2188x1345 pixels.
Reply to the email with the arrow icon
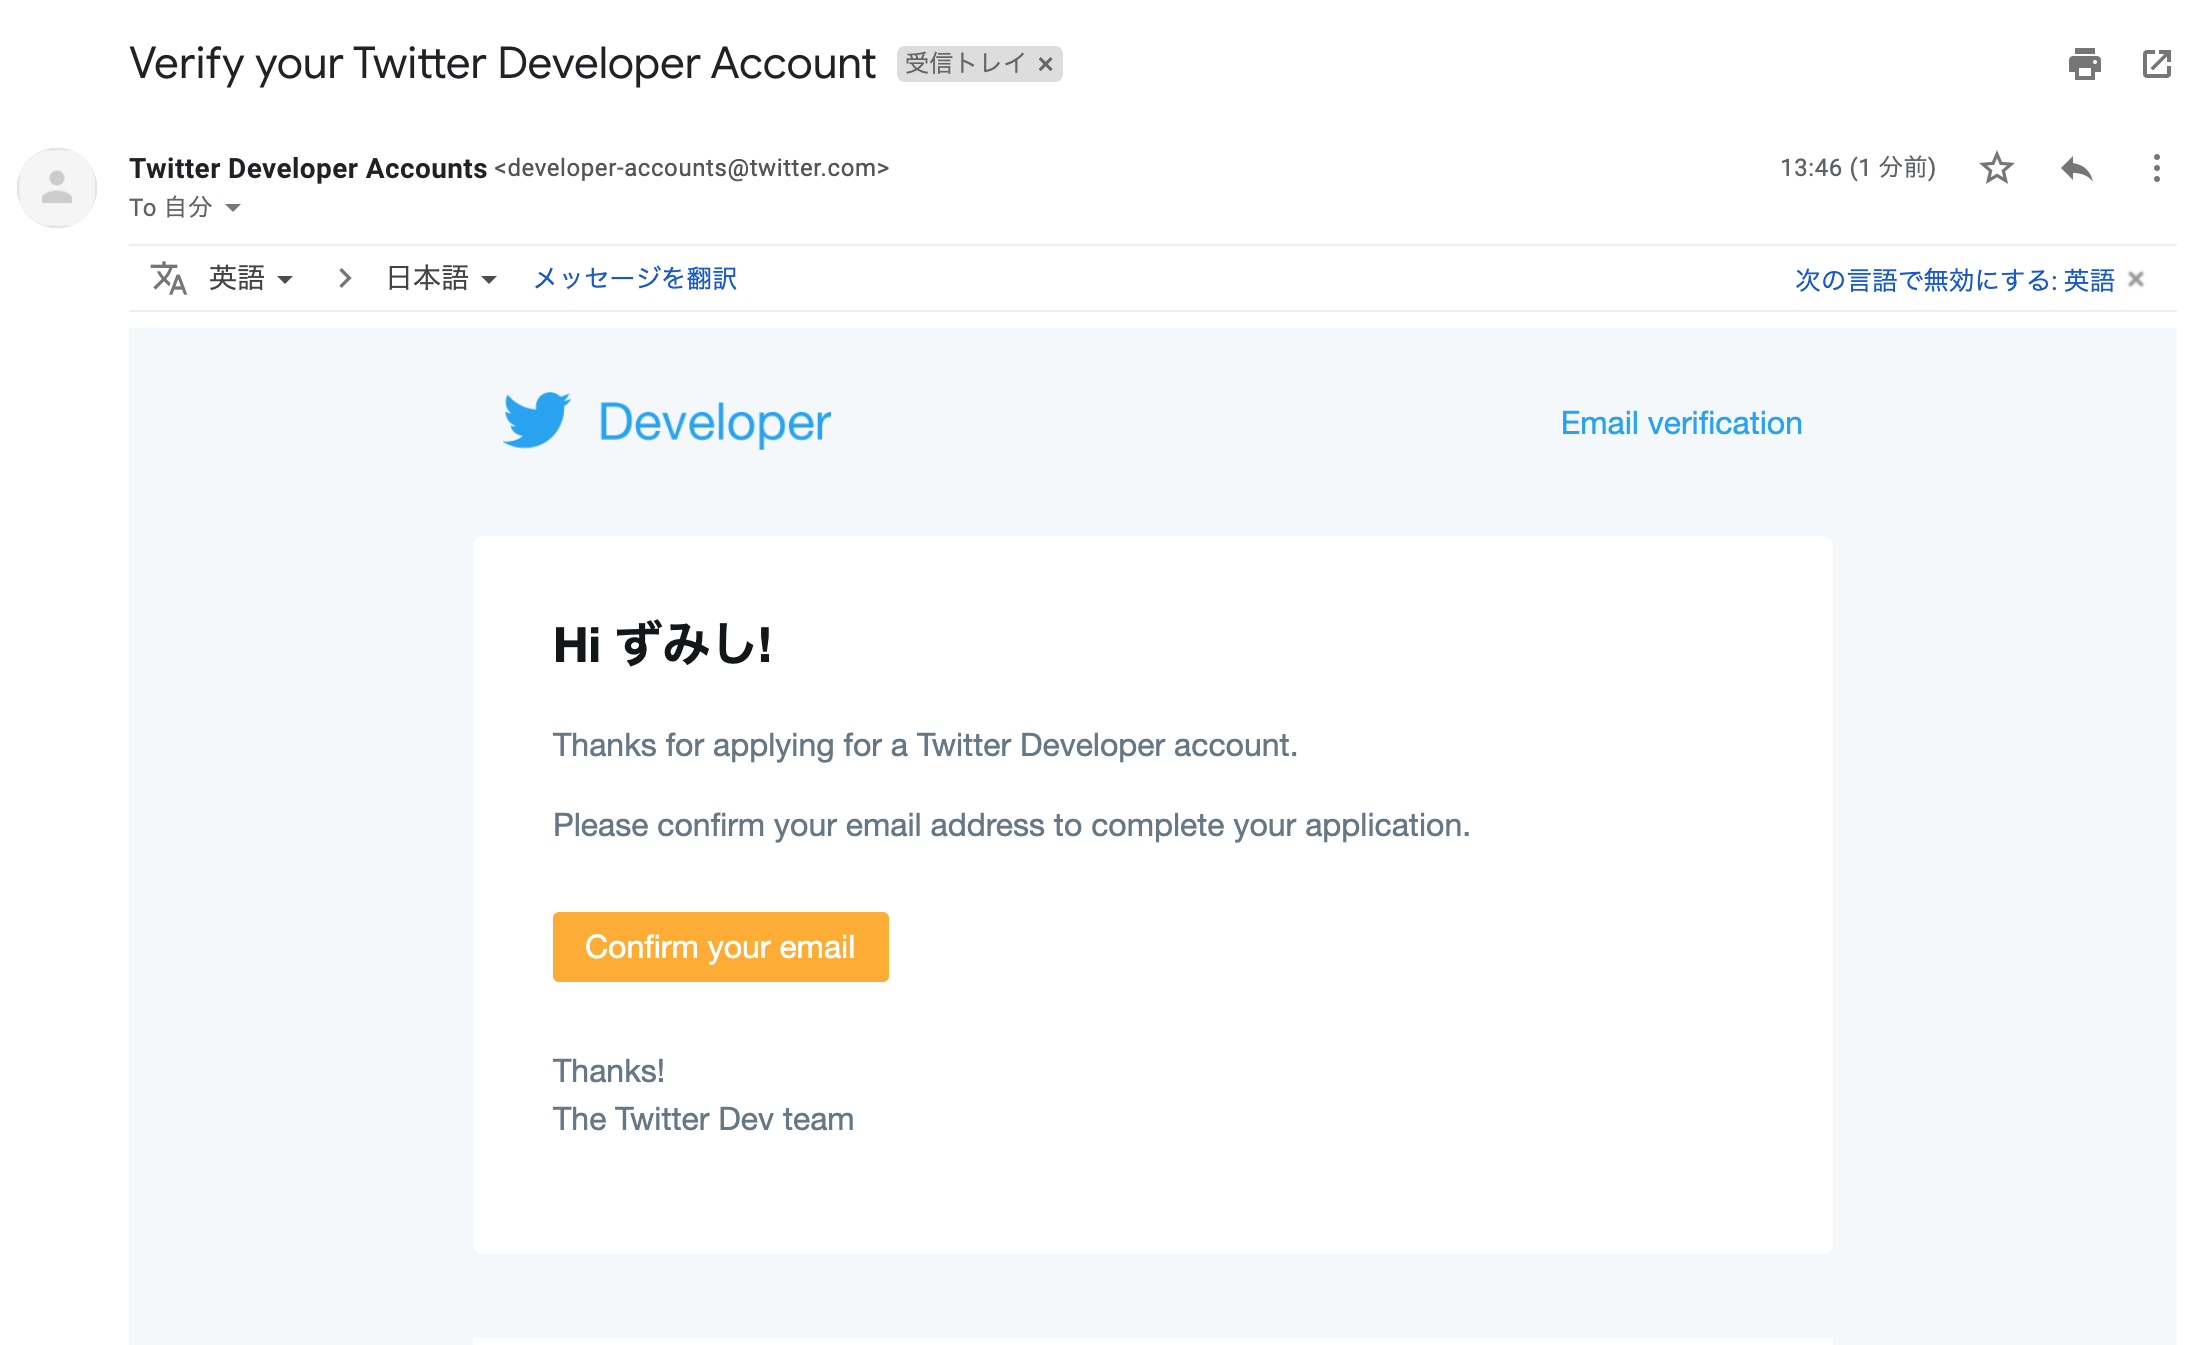pyautogui.click(x=2076, y=168)
